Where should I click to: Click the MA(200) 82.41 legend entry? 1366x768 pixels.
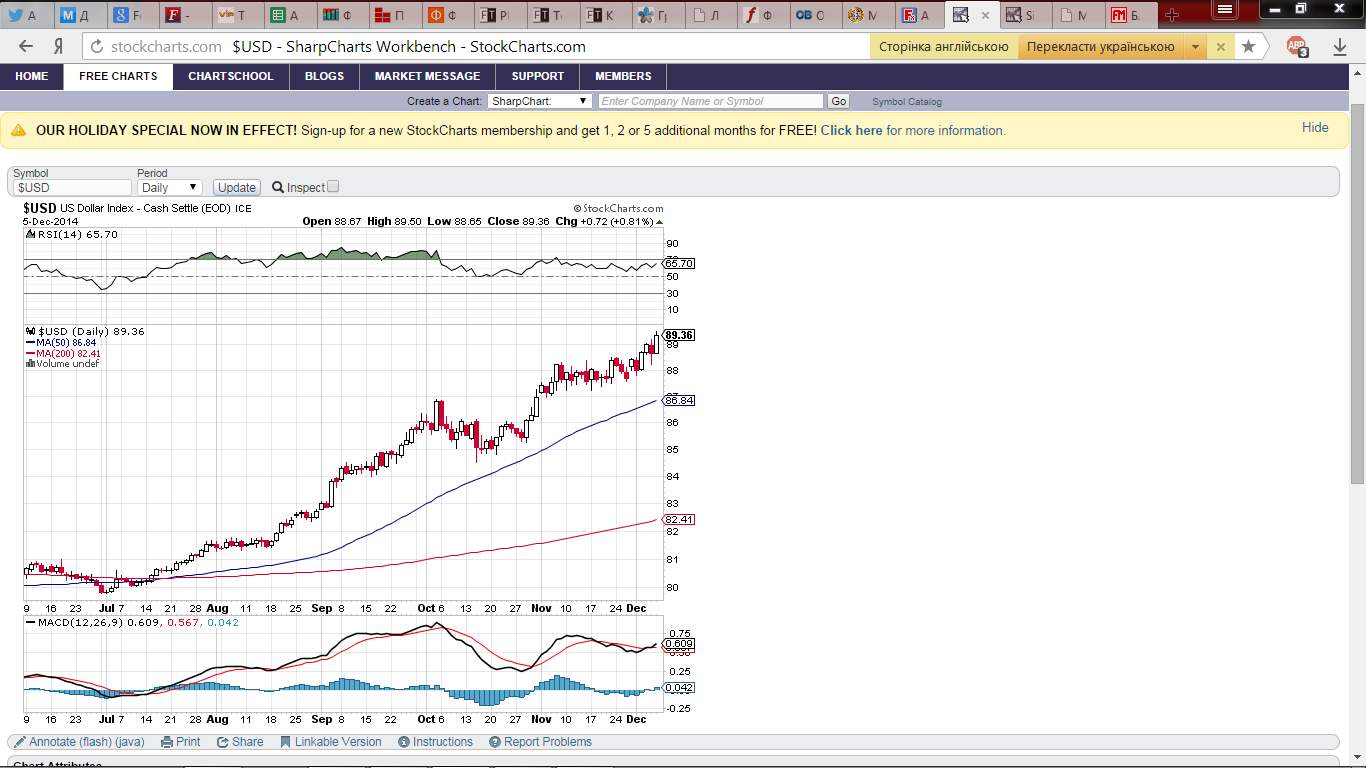(x=65, y=353)
